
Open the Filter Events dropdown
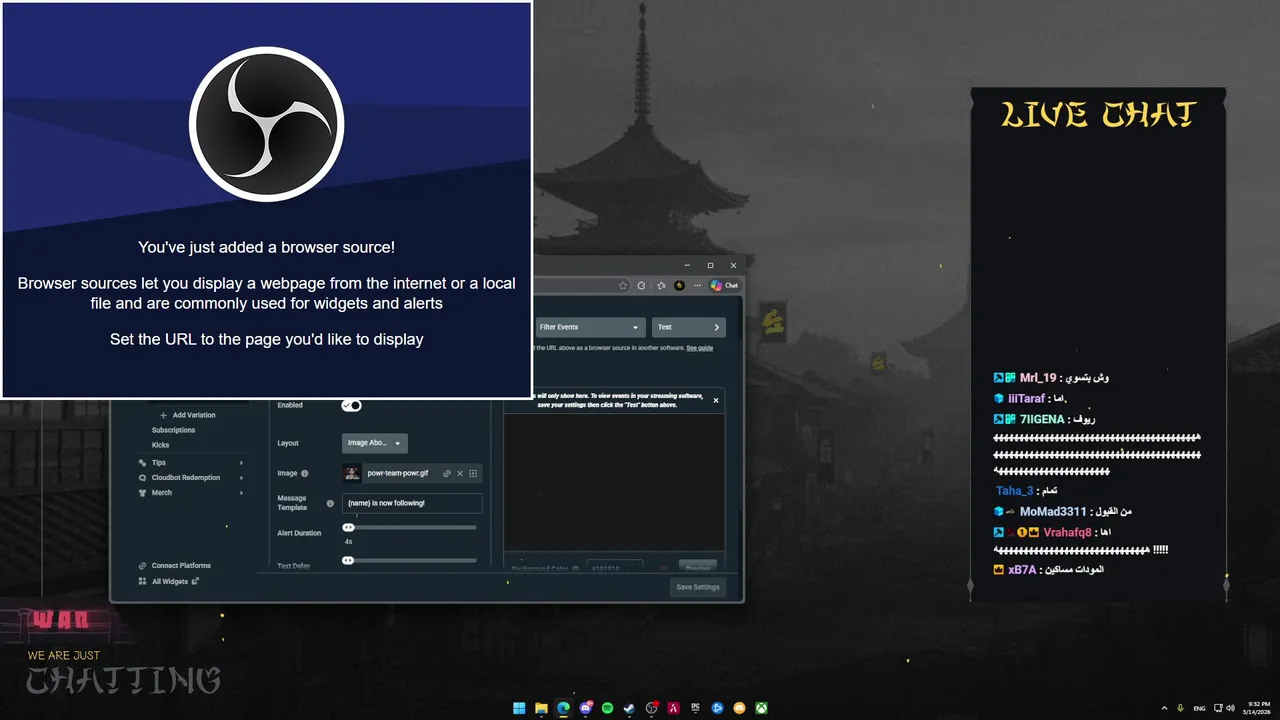pyautogui.click(x=590, y=327)
